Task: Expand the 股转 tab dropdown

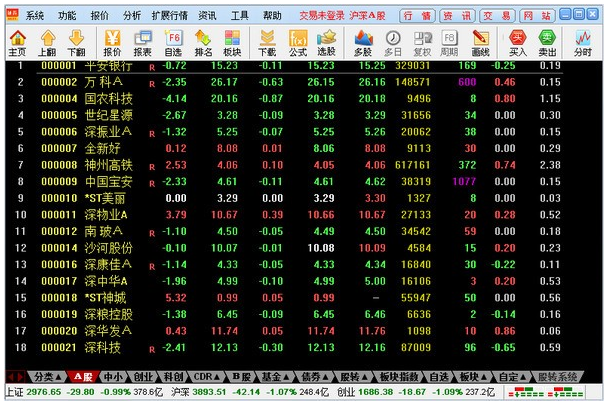Action: (353, 376)
